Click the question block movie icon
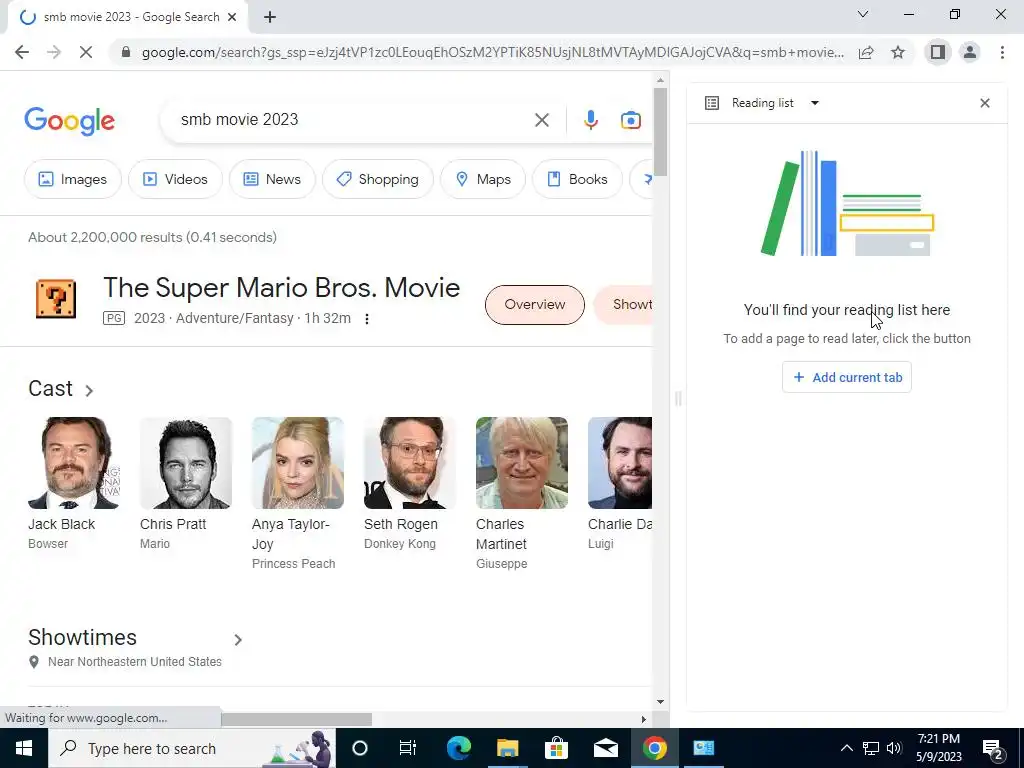This screenshot has height=768, width=1024. pyautogui.click(x=56, y=299)
